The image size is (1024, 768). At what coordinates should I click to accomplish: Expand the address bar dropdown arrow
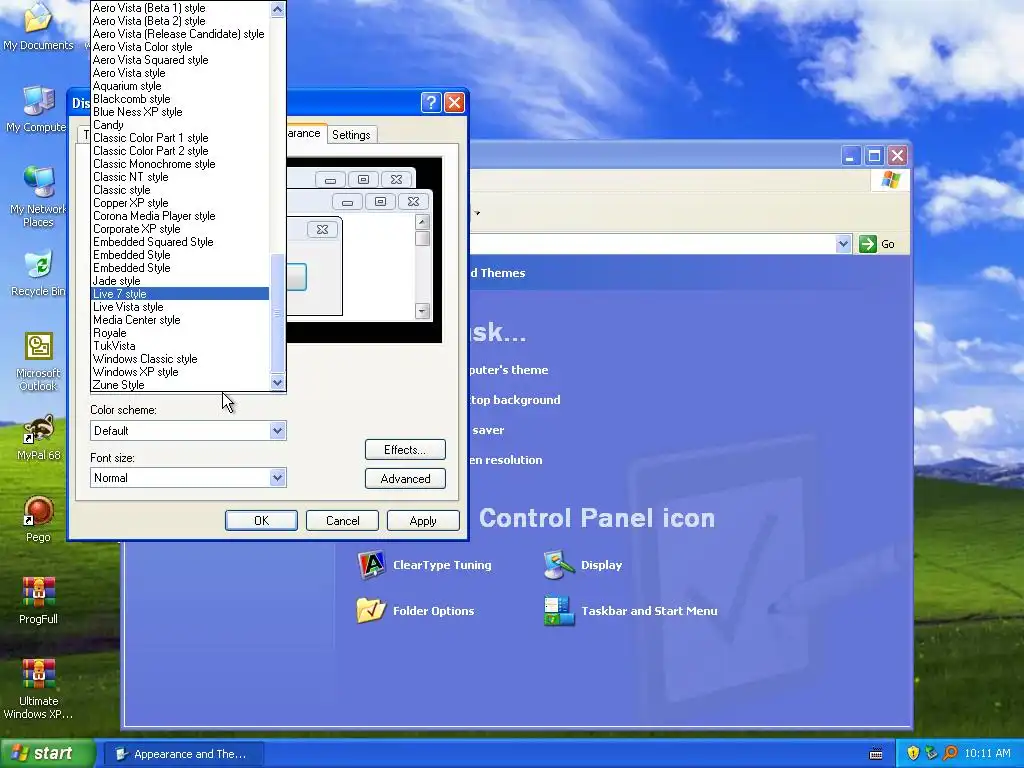click(x=843, y=244)
